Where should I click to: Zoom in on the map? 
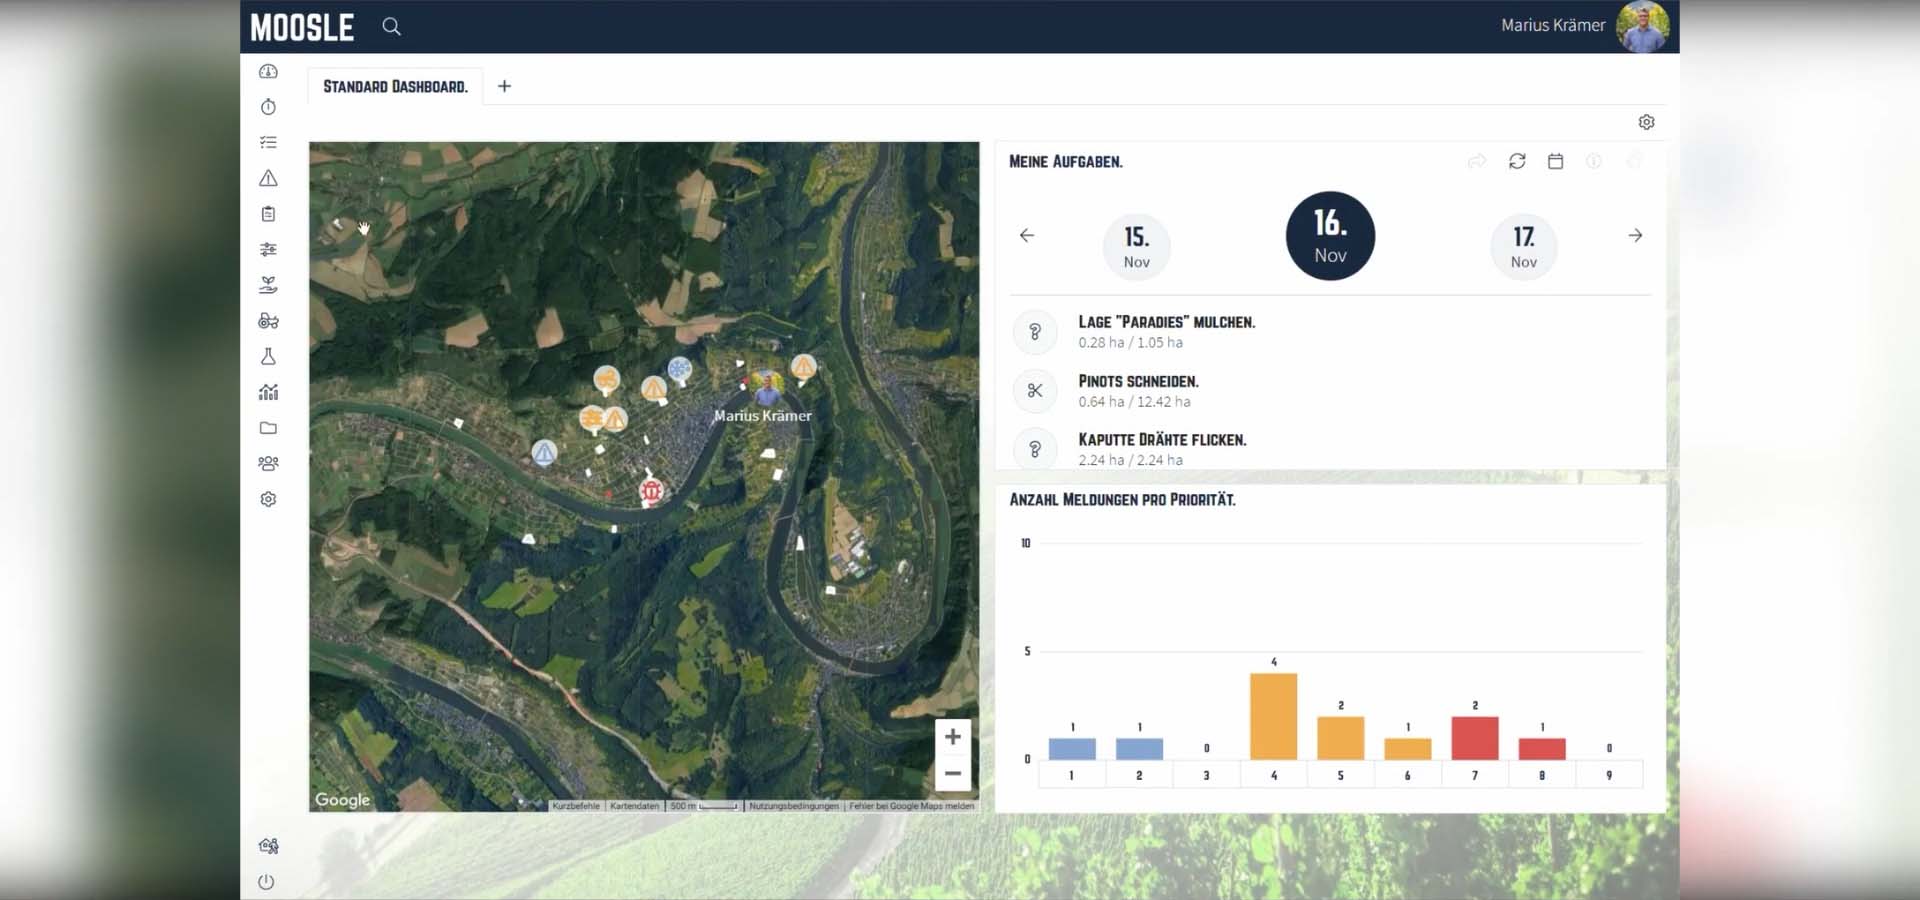point(952,737)
